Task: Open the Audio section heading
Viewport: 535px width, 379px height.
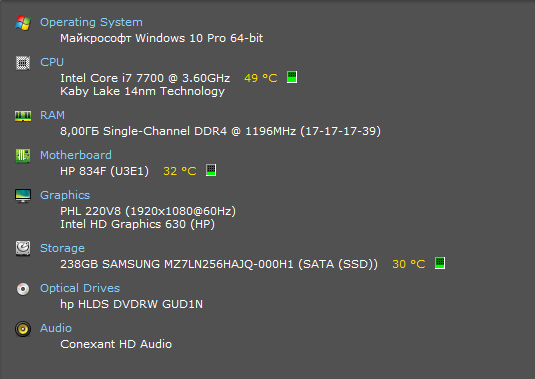Action: pyautogui.click(x=56, y=328)
